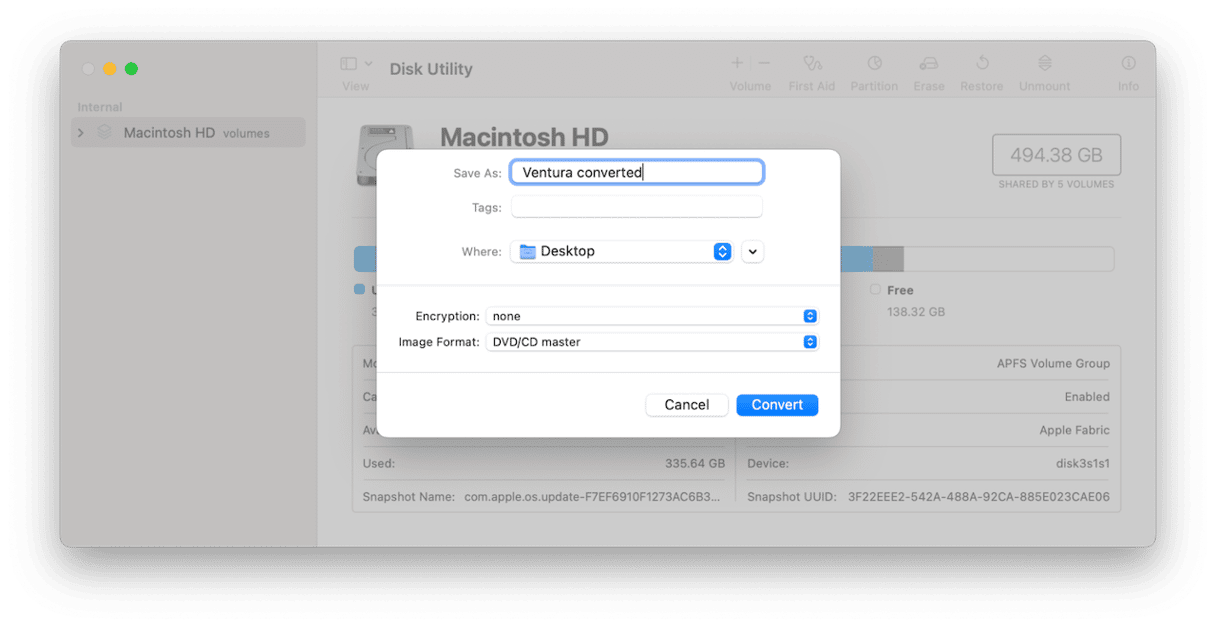This screenshot has width=1216, height=627.
Task: Click the sidebar View toolbar icon
Action: pos(348,63)
